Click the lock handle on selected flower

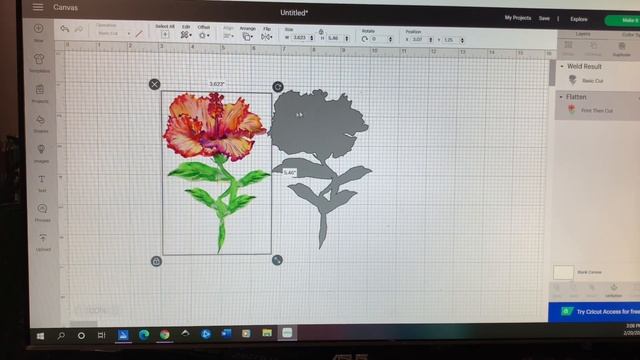[156, 261]
